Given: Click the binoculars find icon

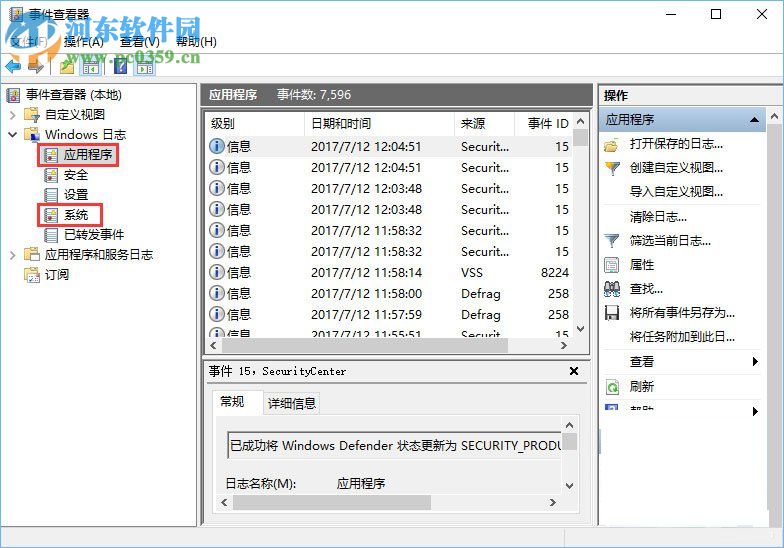Looking at the screenshot, I should pos(612,289).
